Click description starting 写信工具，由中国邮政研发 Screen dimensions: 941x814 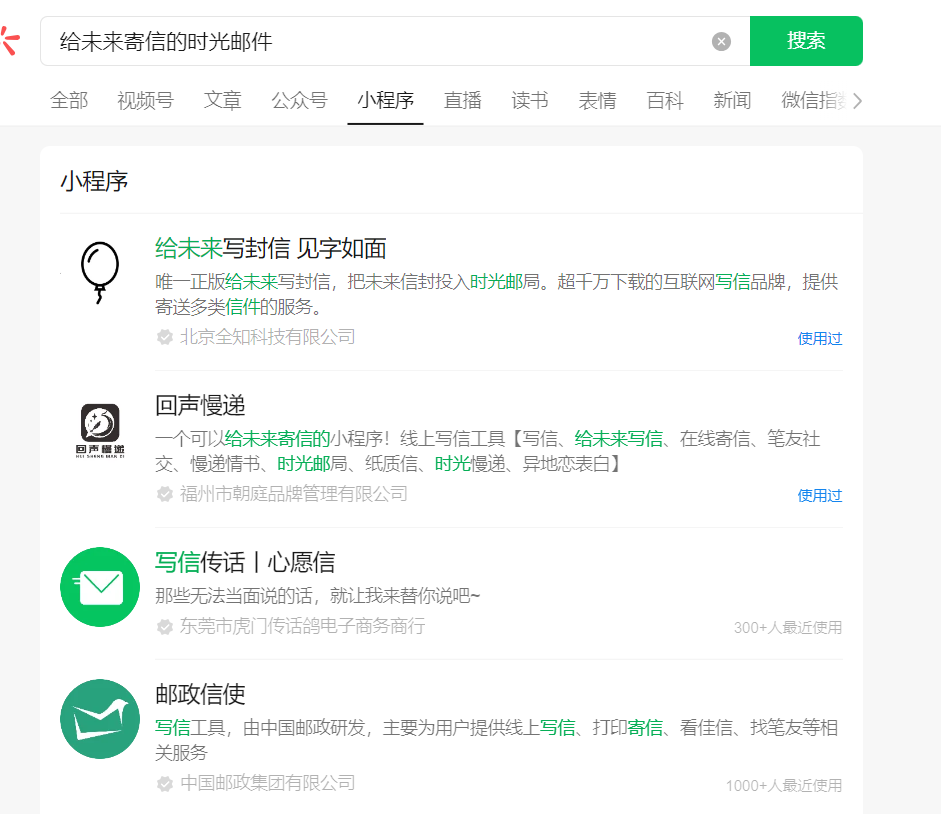point(496,740)
